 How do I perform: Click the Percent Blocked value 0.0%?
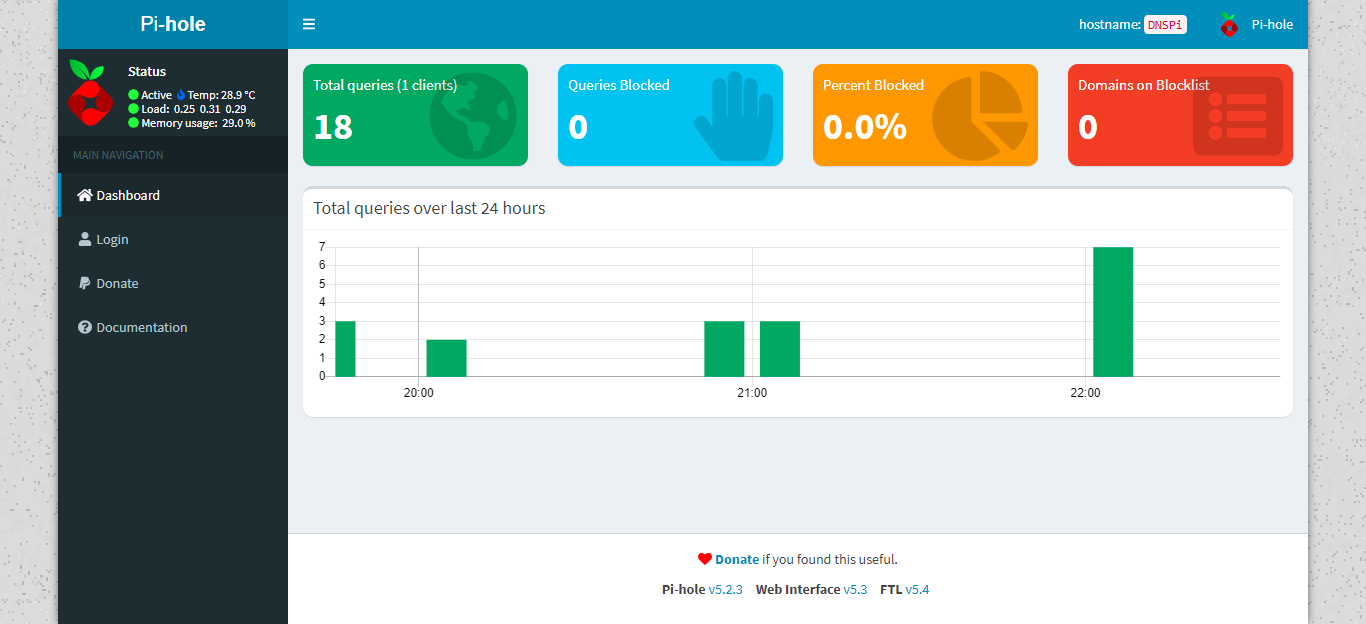click(x=864, y=127)
